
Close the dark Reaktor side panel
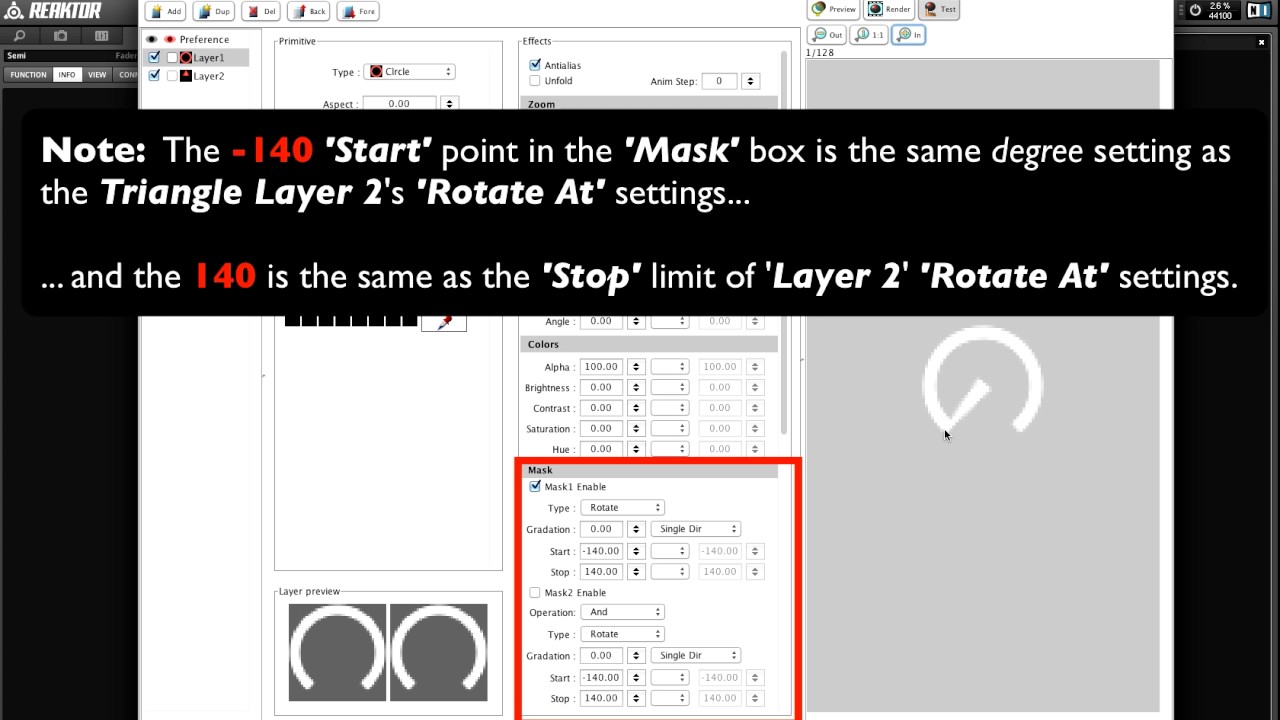tap(1261, 43)
